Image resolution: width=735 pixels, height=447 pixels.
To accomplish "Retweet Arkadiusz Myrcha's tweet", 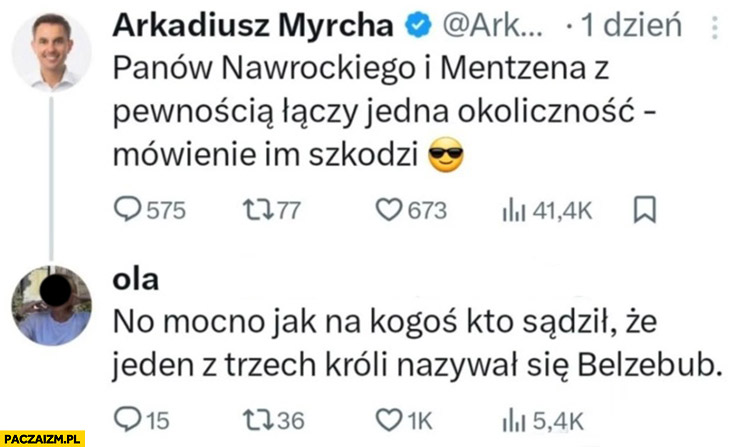I will click(x=249, y=210).
